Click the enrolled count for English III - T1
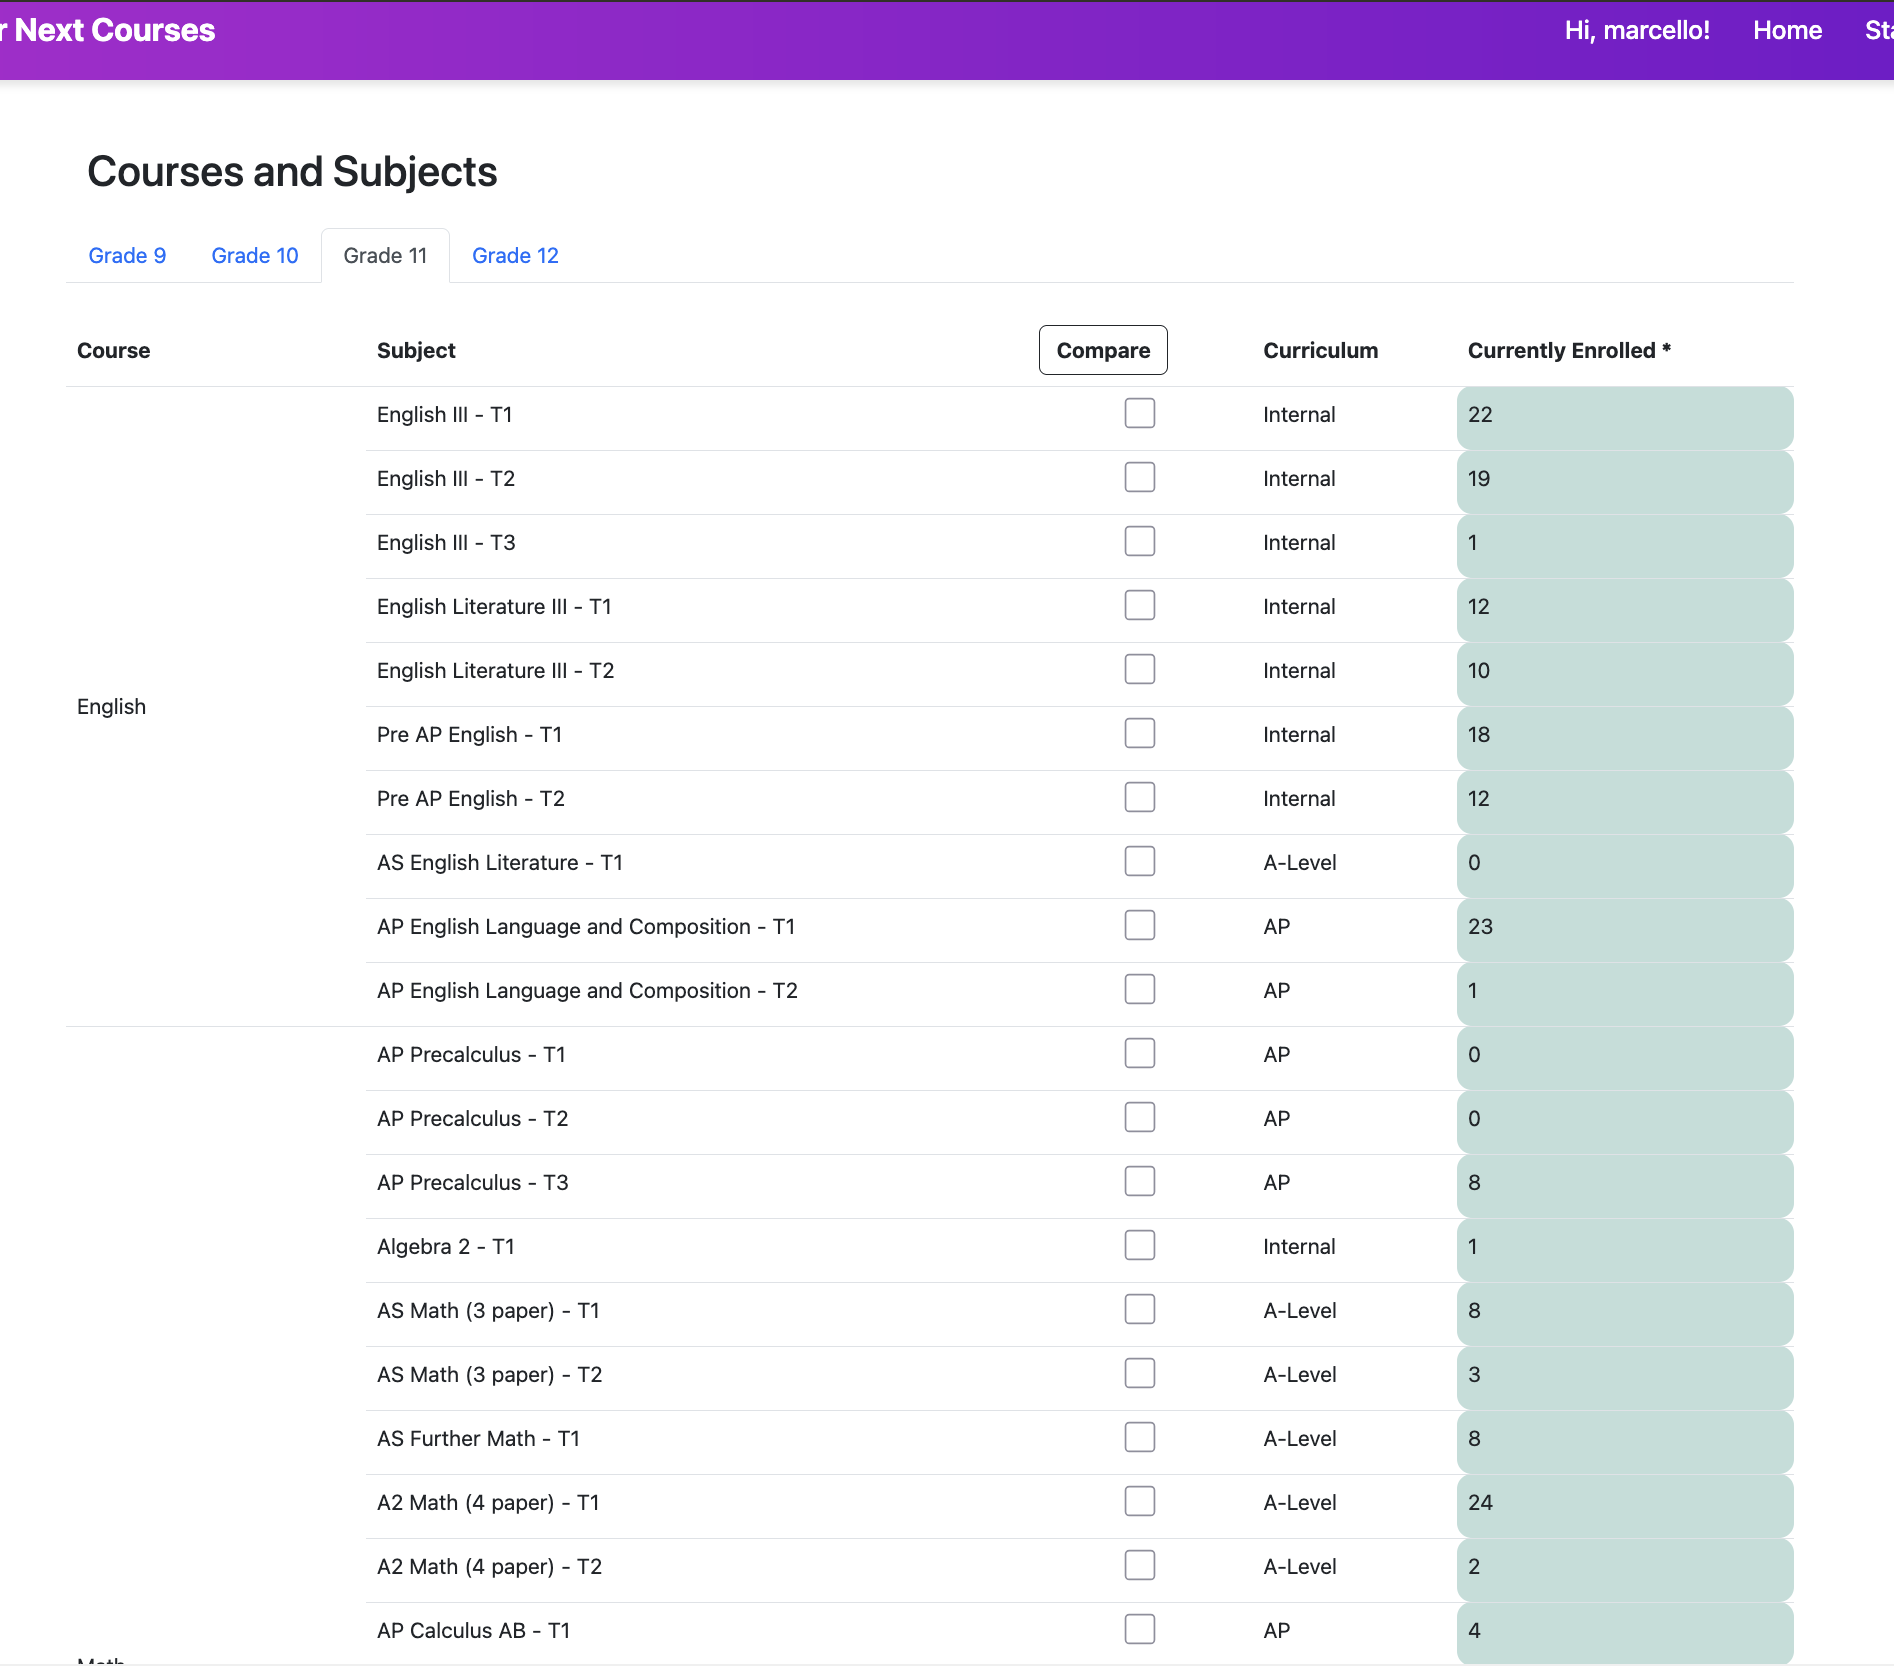The image size is (1894, 1666). (1480, 415)
